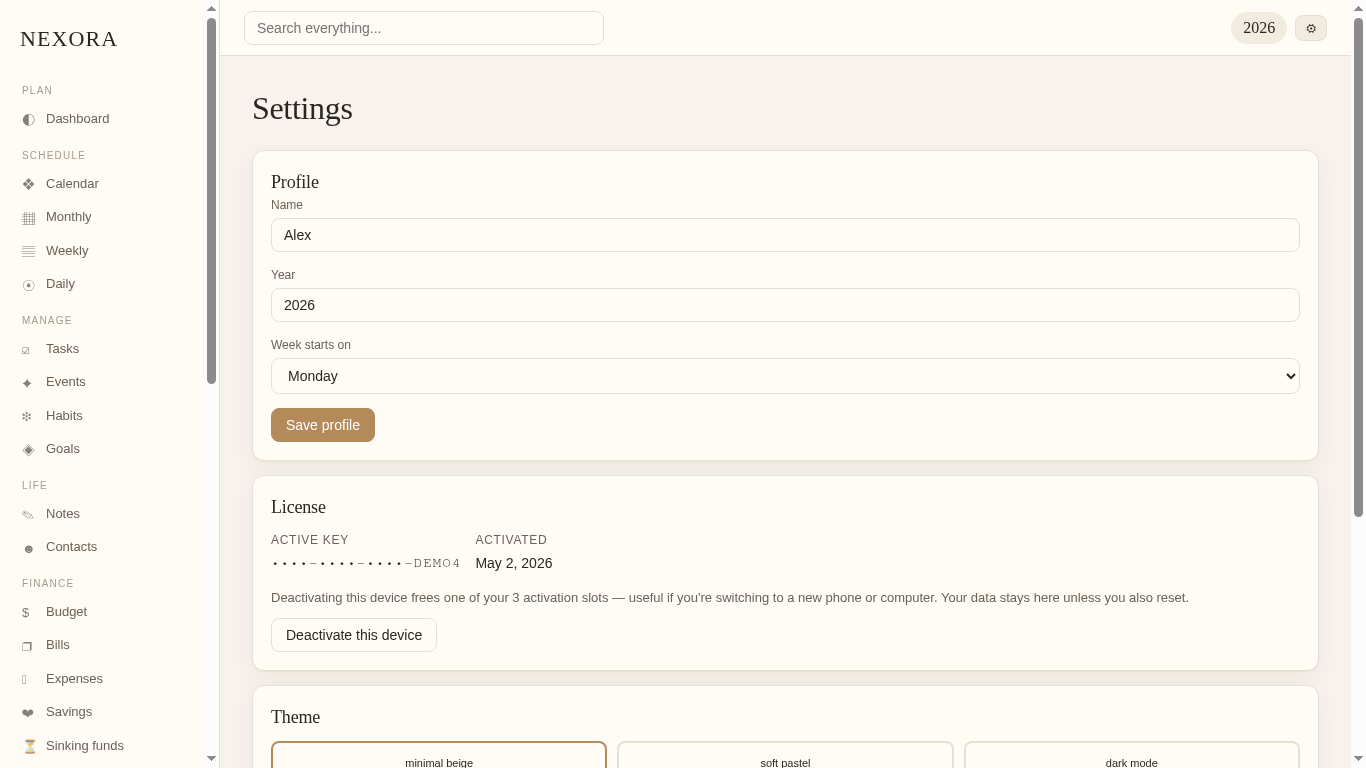This screenshot has width=1366, height=768.
Task: Navigate to Tasks
Action: point(102,349)
